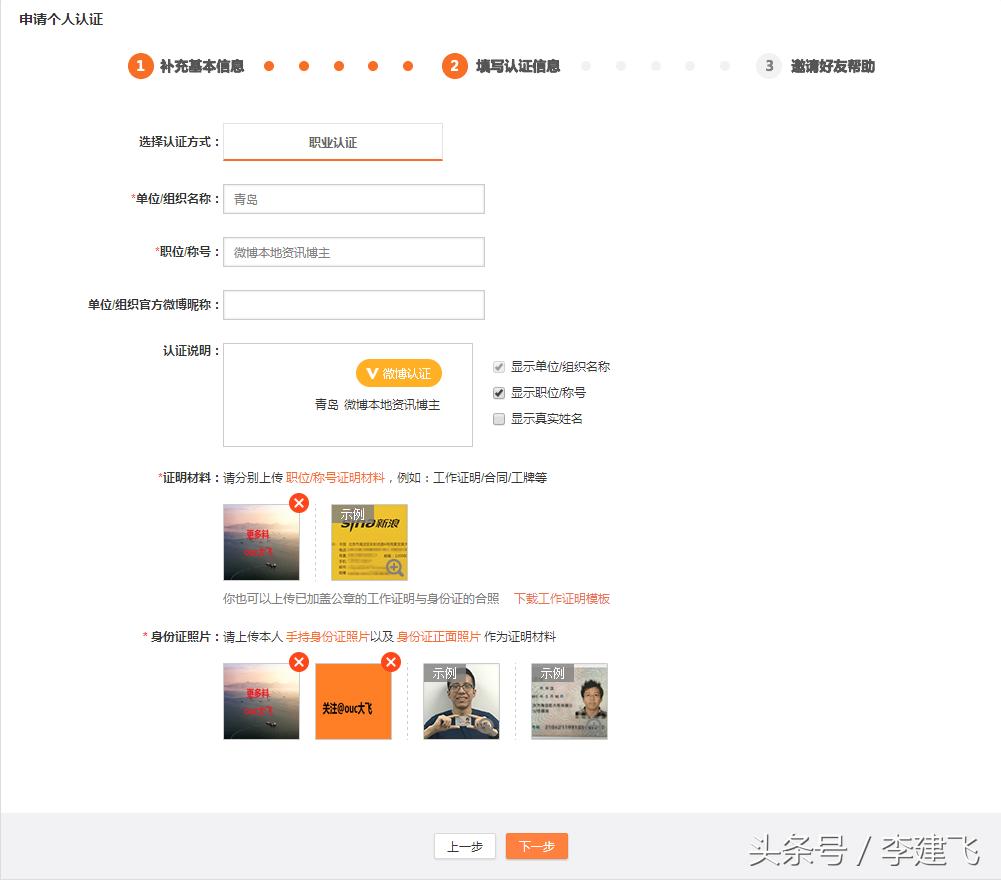
Task: Click the 下一步 button
Action: click(x=536, y=845)
